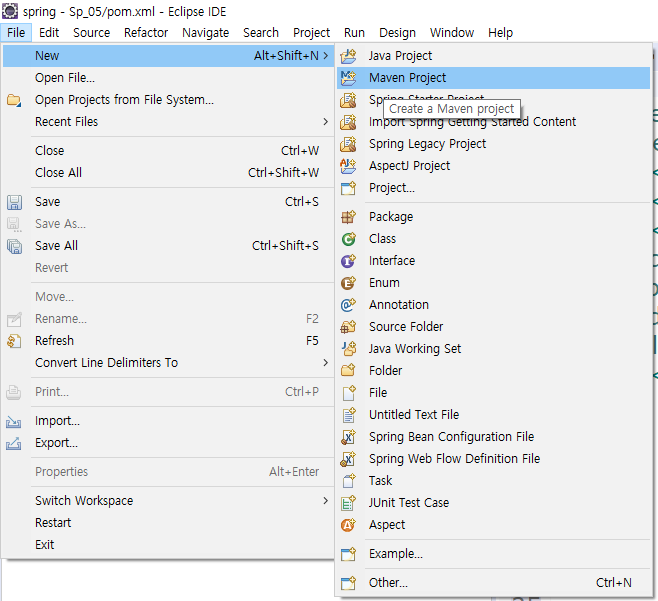The width and height of the screenshot is (658, 601).
Task: Click the Annotation icon
Action: (348, 305)
